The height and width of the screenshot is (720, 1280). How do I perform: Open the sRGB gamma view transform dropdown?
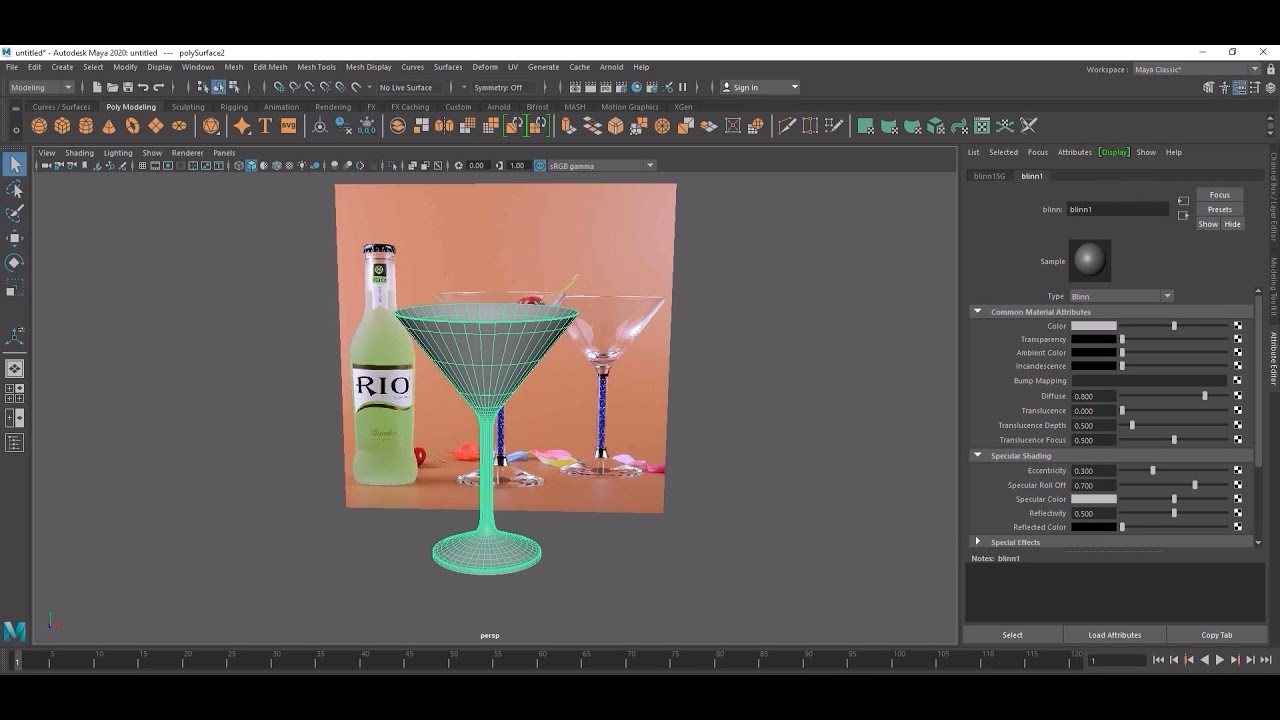click(x=601, y=166)
